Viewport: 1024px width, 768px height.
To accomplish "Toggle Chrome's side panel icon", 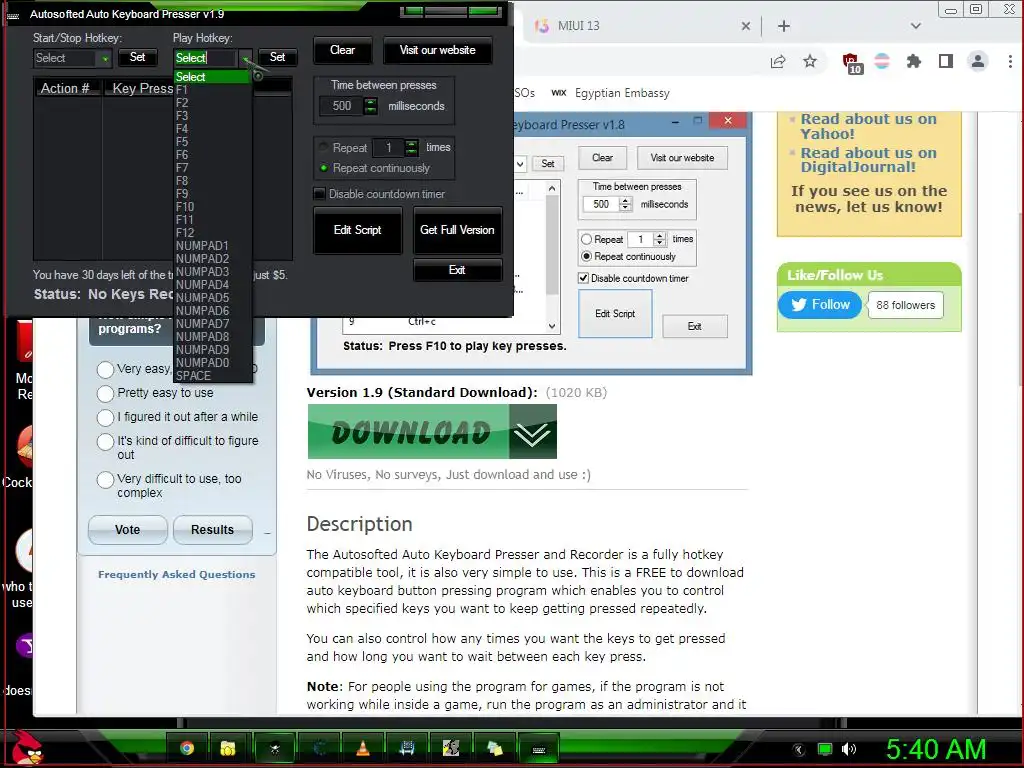I will pos(946,61).
